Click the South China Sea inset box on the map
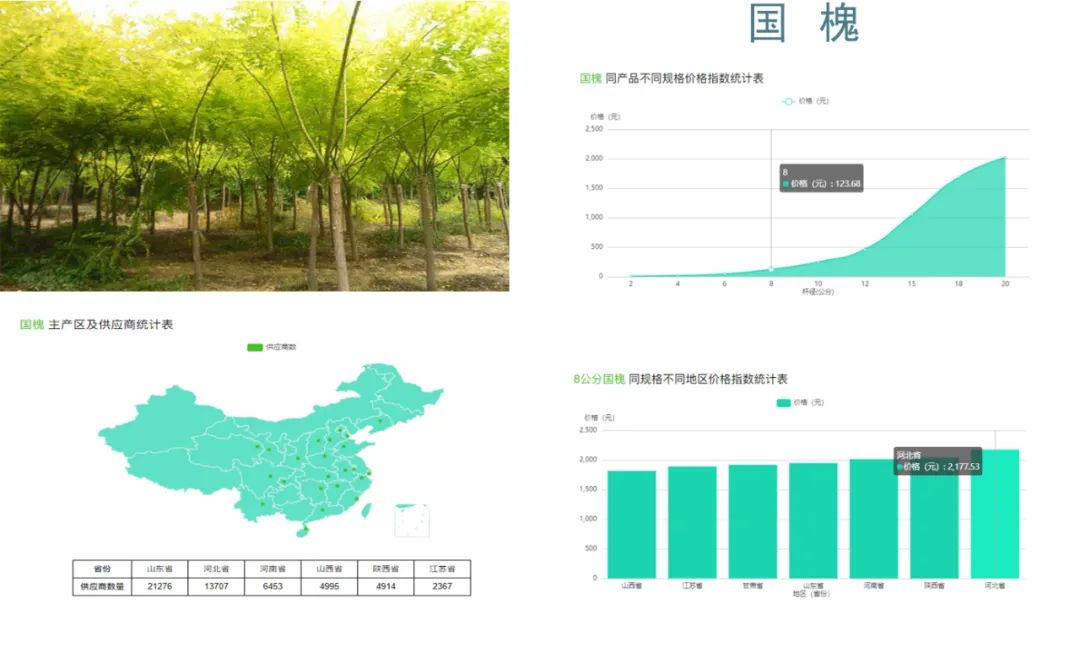 (410, 520)
